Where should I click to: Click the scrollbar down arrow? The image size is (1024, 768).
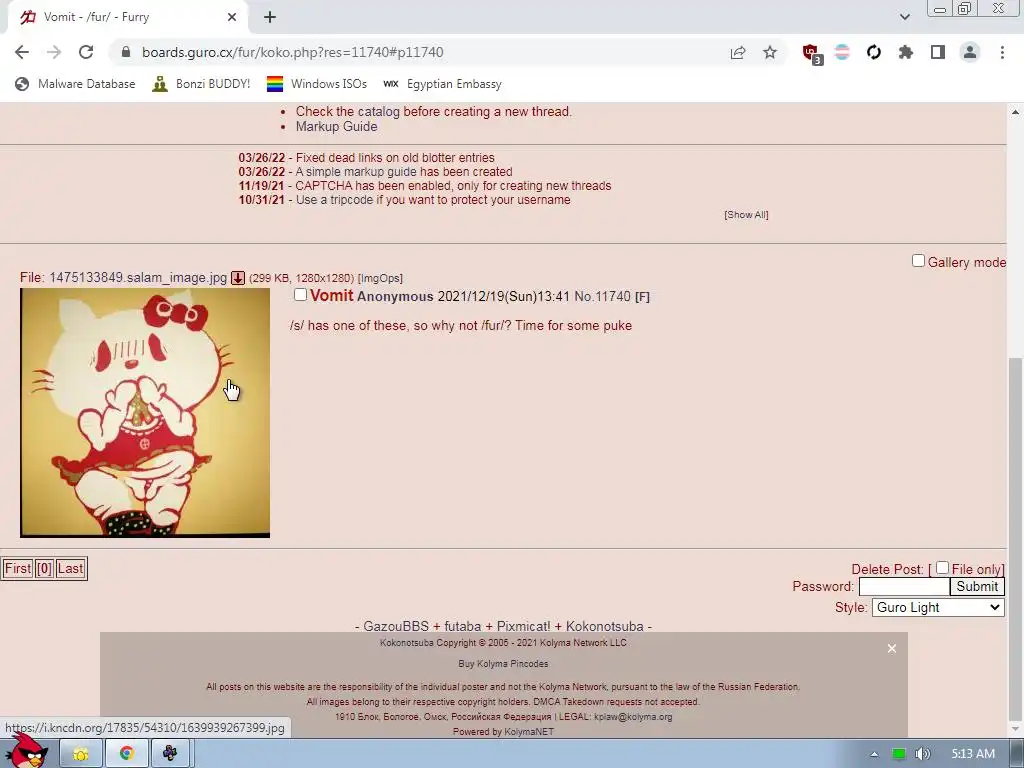tap(1016, 728)
